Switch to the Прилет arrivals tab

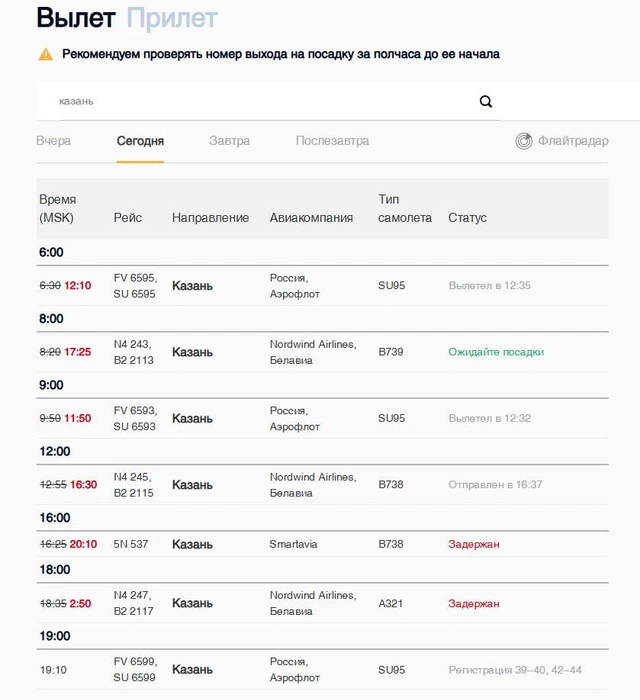click(172, 18)
